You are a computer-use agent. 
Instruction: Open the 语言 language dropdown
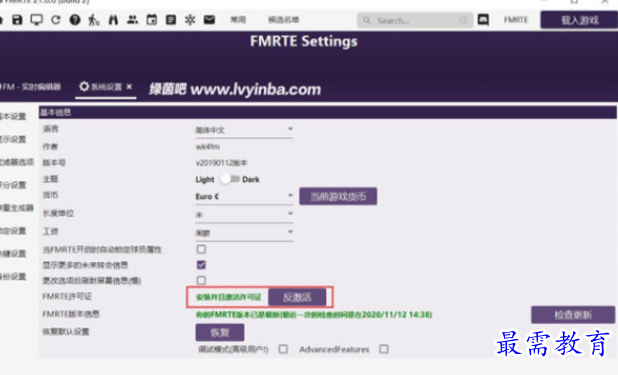tap(244, 130)
